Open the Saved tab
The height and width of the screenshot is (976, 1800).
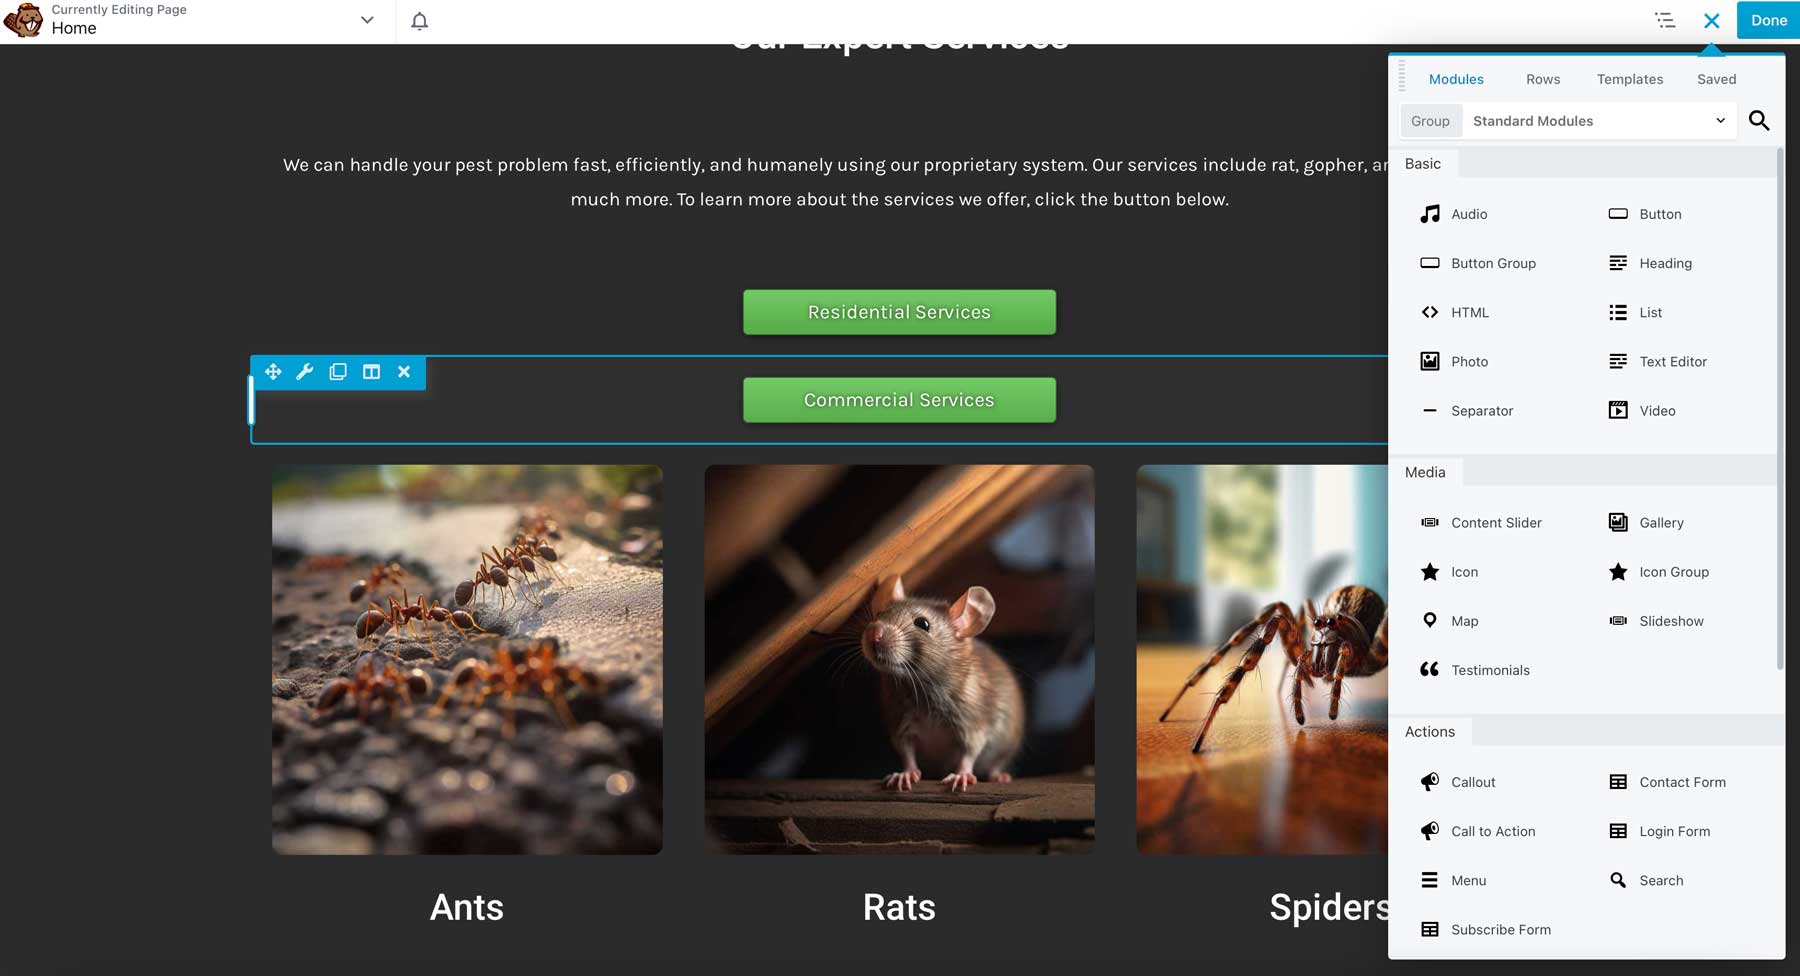(x=1716, y=79)
